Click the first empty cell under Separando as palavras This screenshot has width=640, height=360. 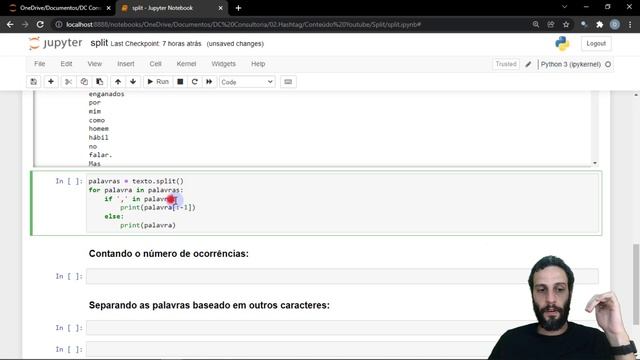(x=342, y=328)
